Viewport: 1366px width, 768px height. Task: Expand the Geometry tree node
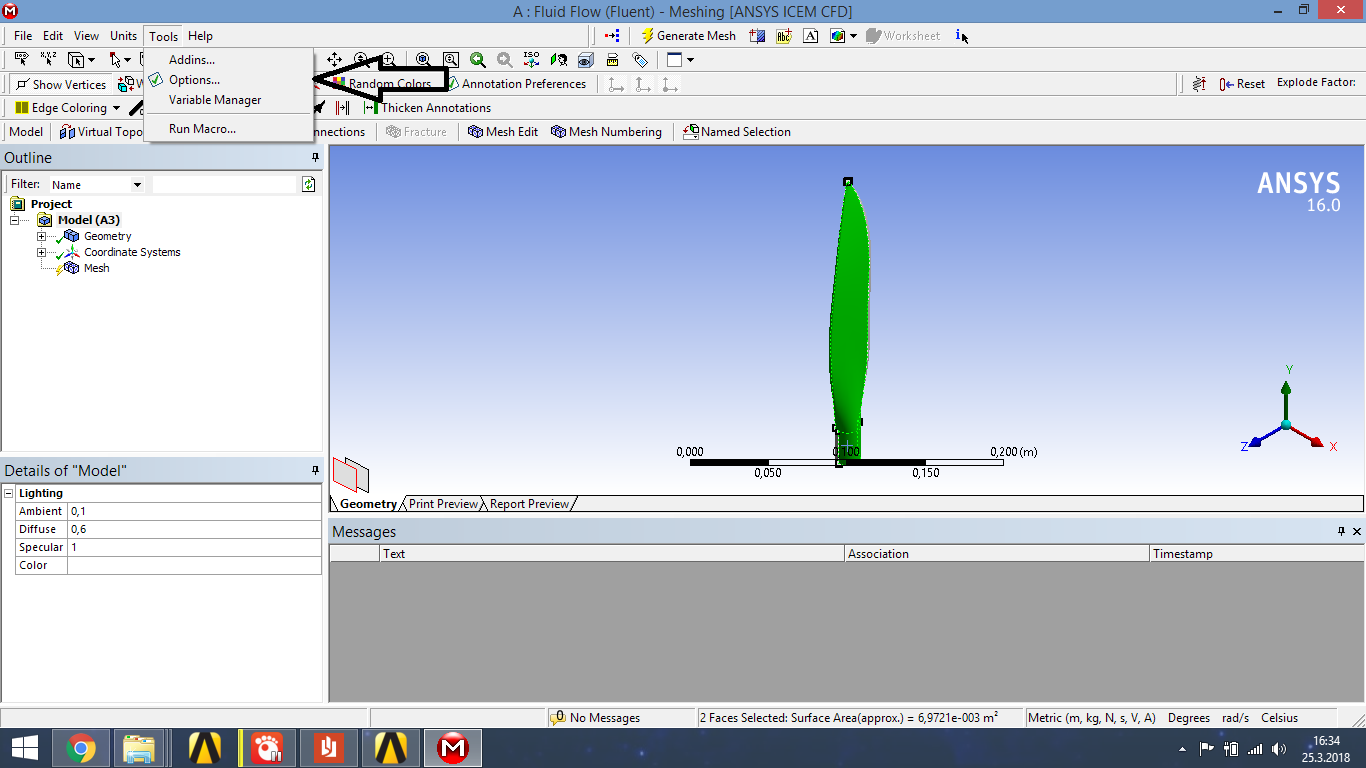point(41,236)
